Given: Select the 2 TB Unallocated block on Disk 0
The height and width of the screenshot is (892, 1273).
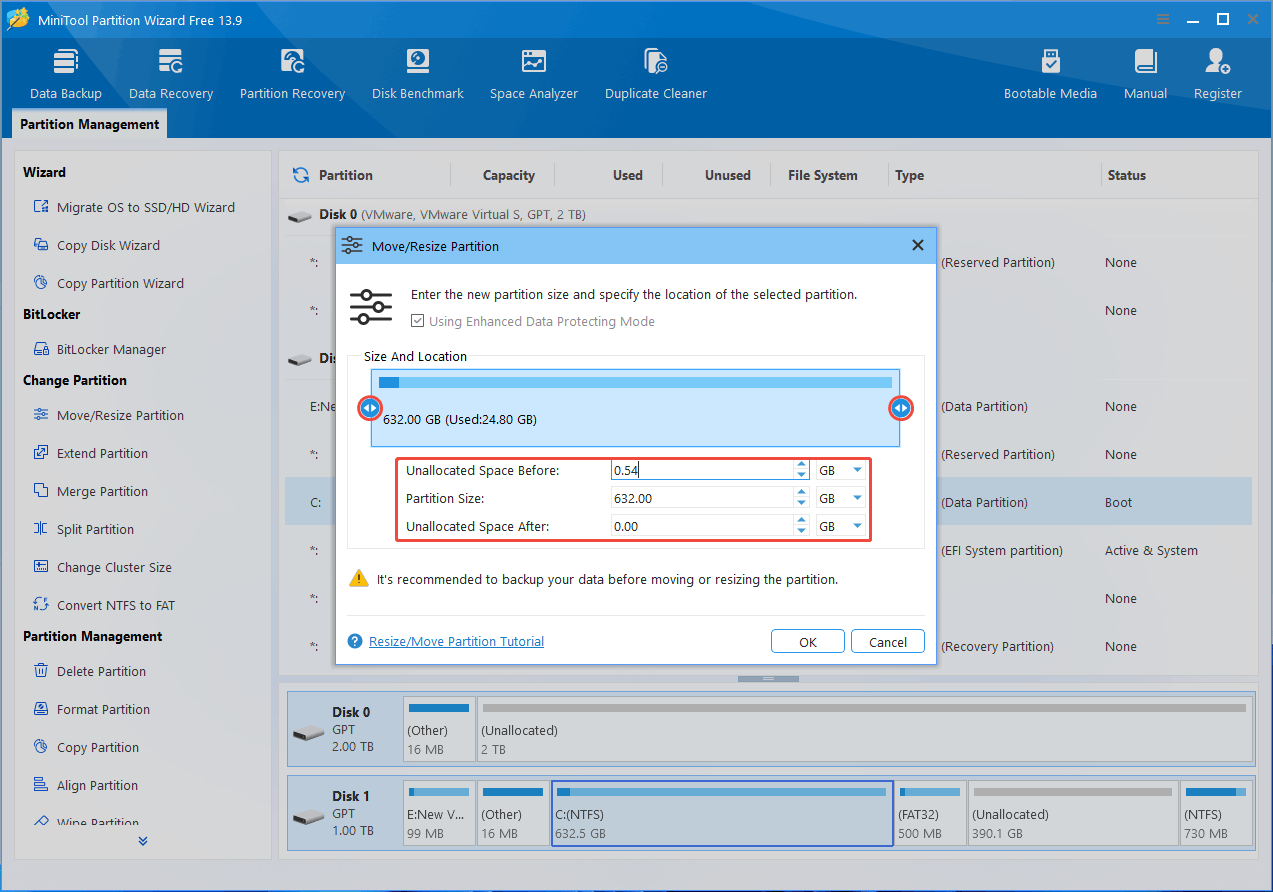Looking at the screenshot, I should pos(864,730).
